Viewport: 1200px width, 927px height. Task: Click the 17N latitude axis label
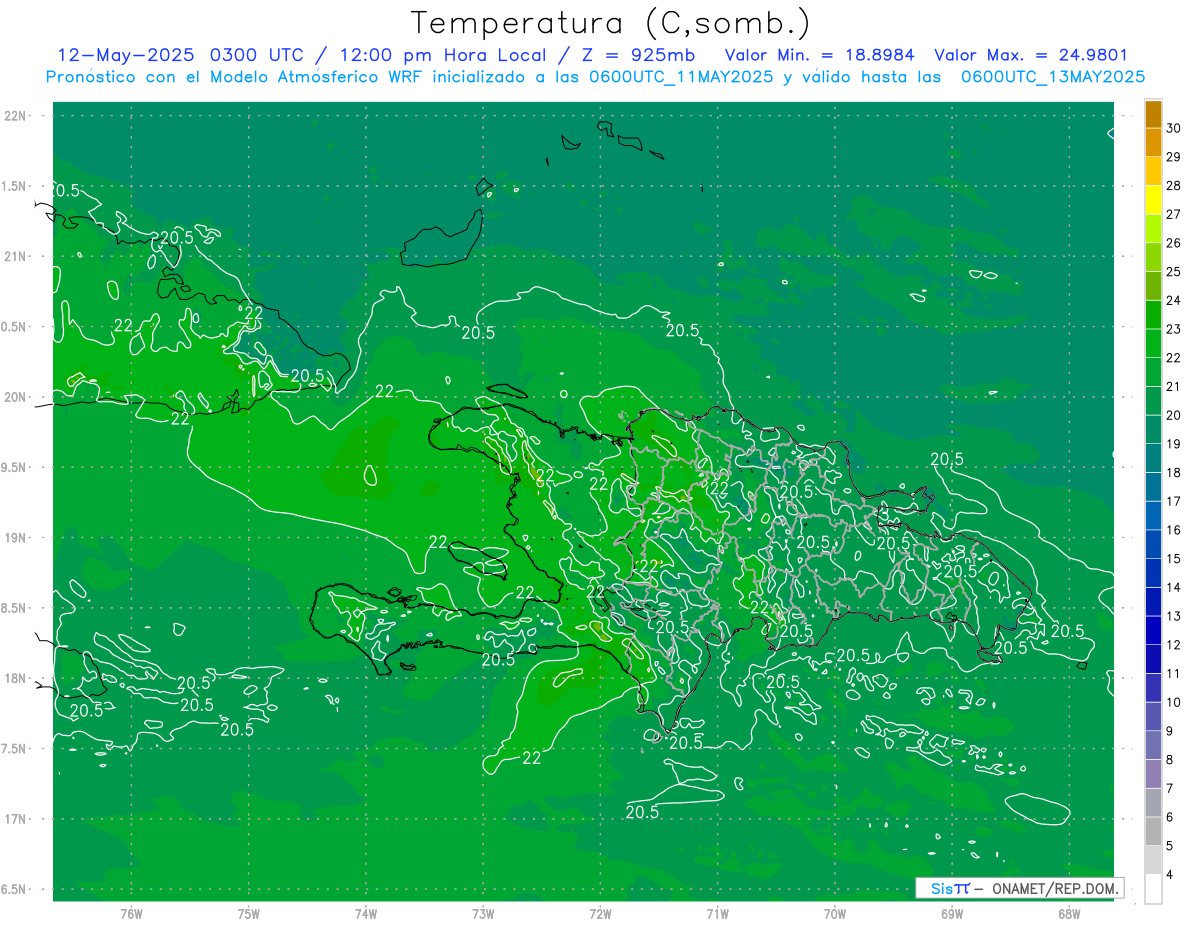coord(16,819)
